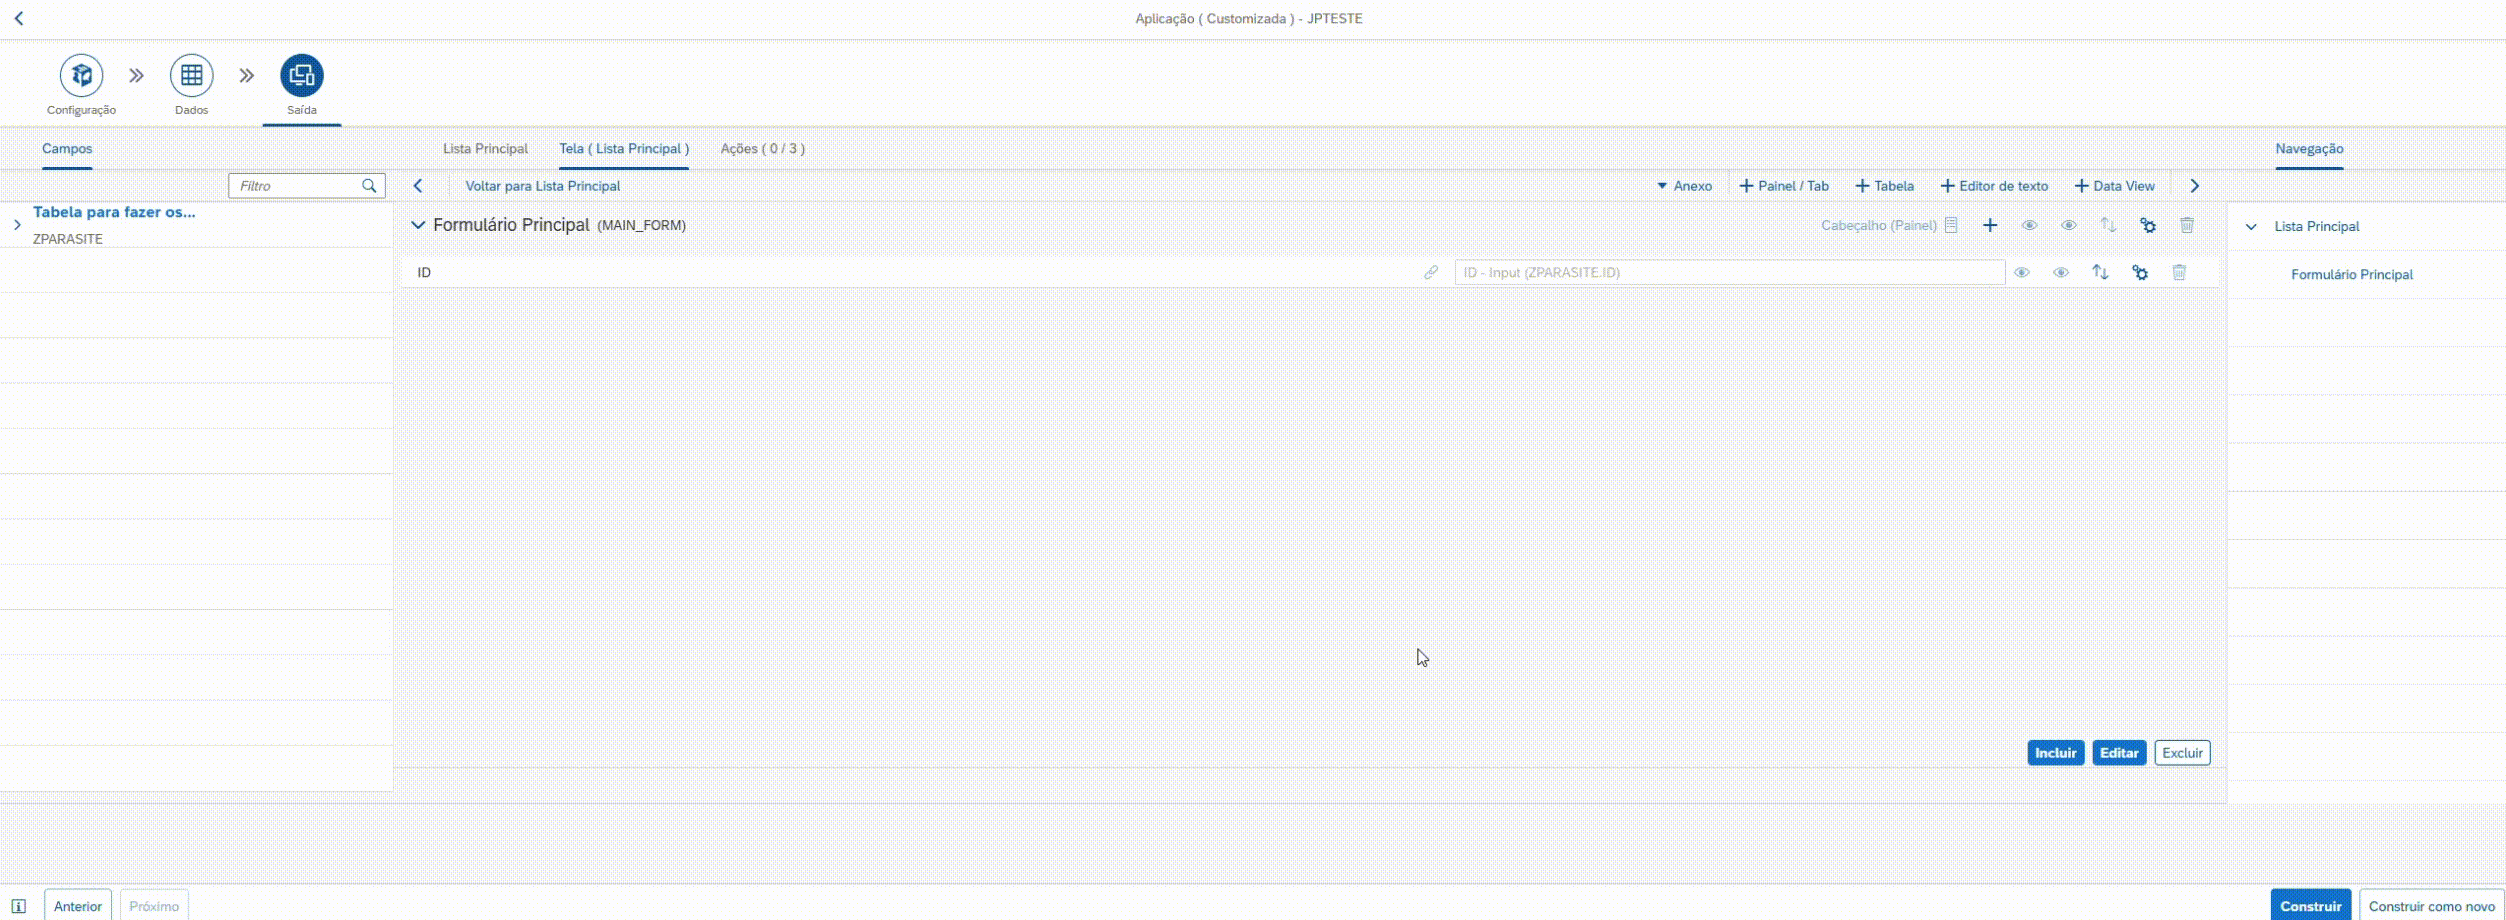2506x920 pixels.
Task: Expand the Tabela para fazer os... tree node
Action: click(17, 225)
